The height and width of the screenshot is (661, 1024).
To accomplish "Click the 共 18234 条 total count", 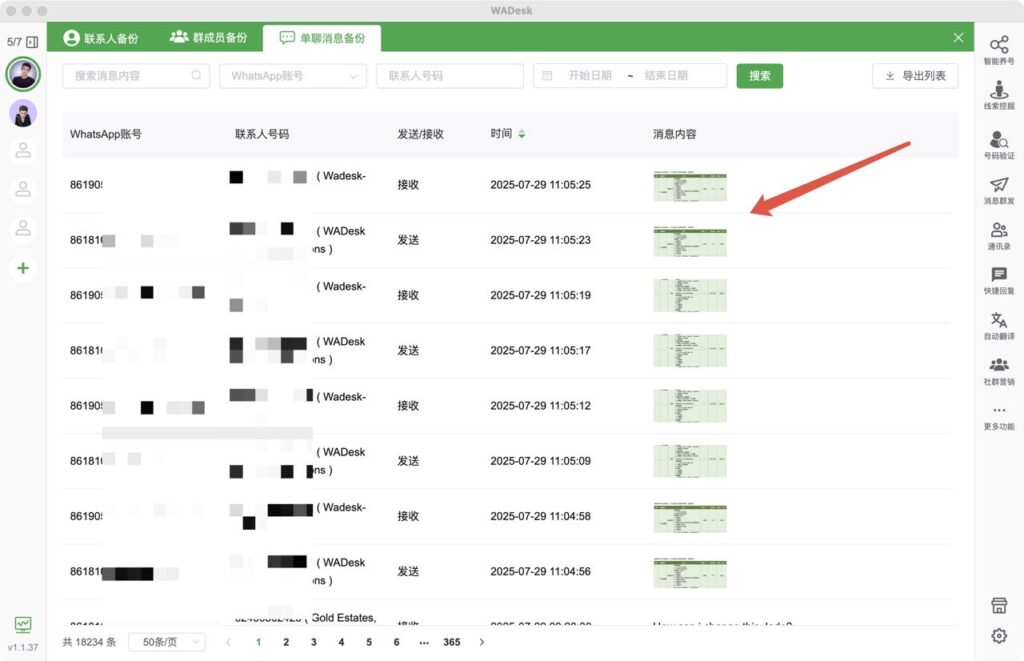I will [x=89, y=642].
